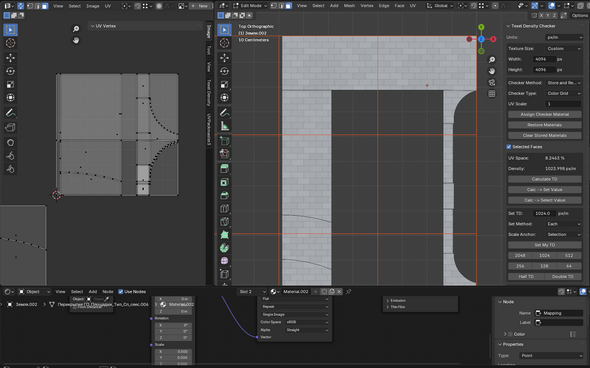Activate the Annotate tool in 3D viewport
The image size is (590, 368).
coord(225,112)
